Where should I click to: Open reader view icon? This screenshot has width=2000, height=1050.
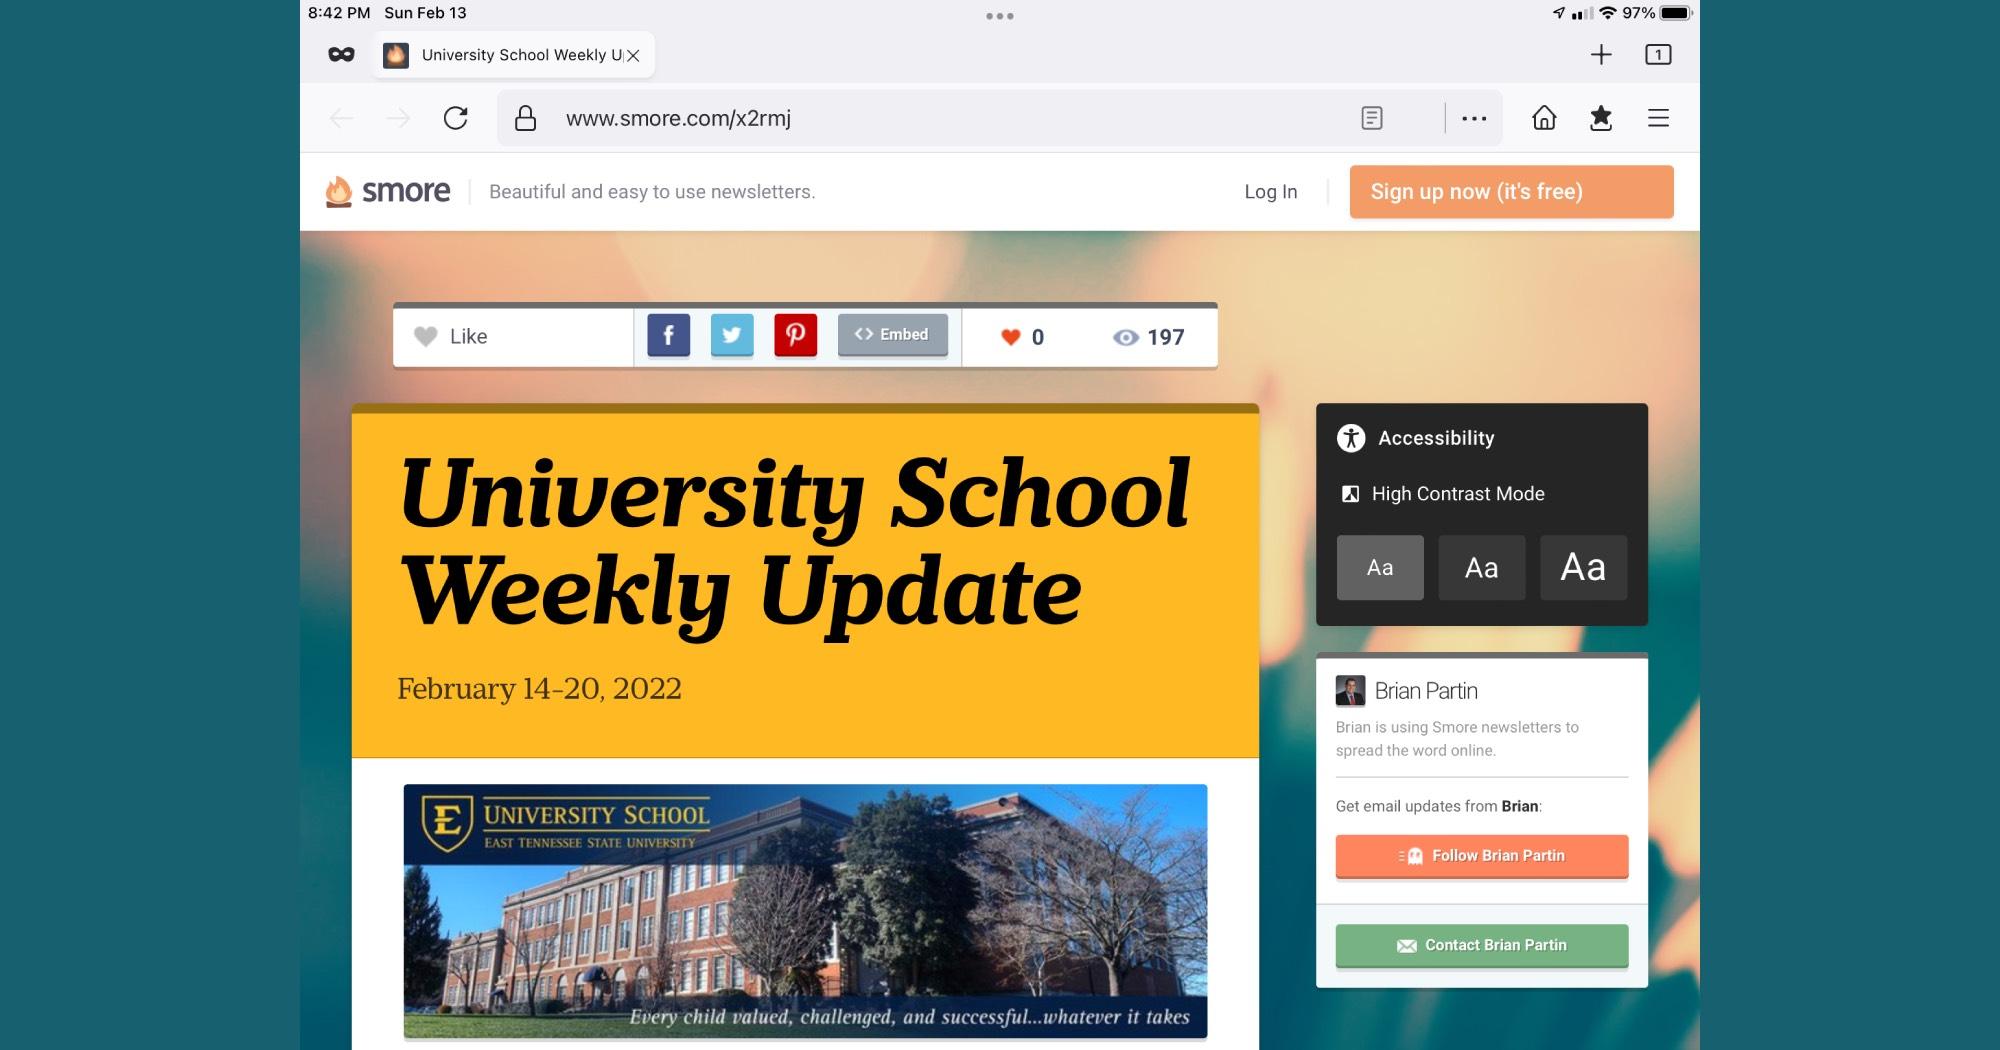pos(1372,118)
